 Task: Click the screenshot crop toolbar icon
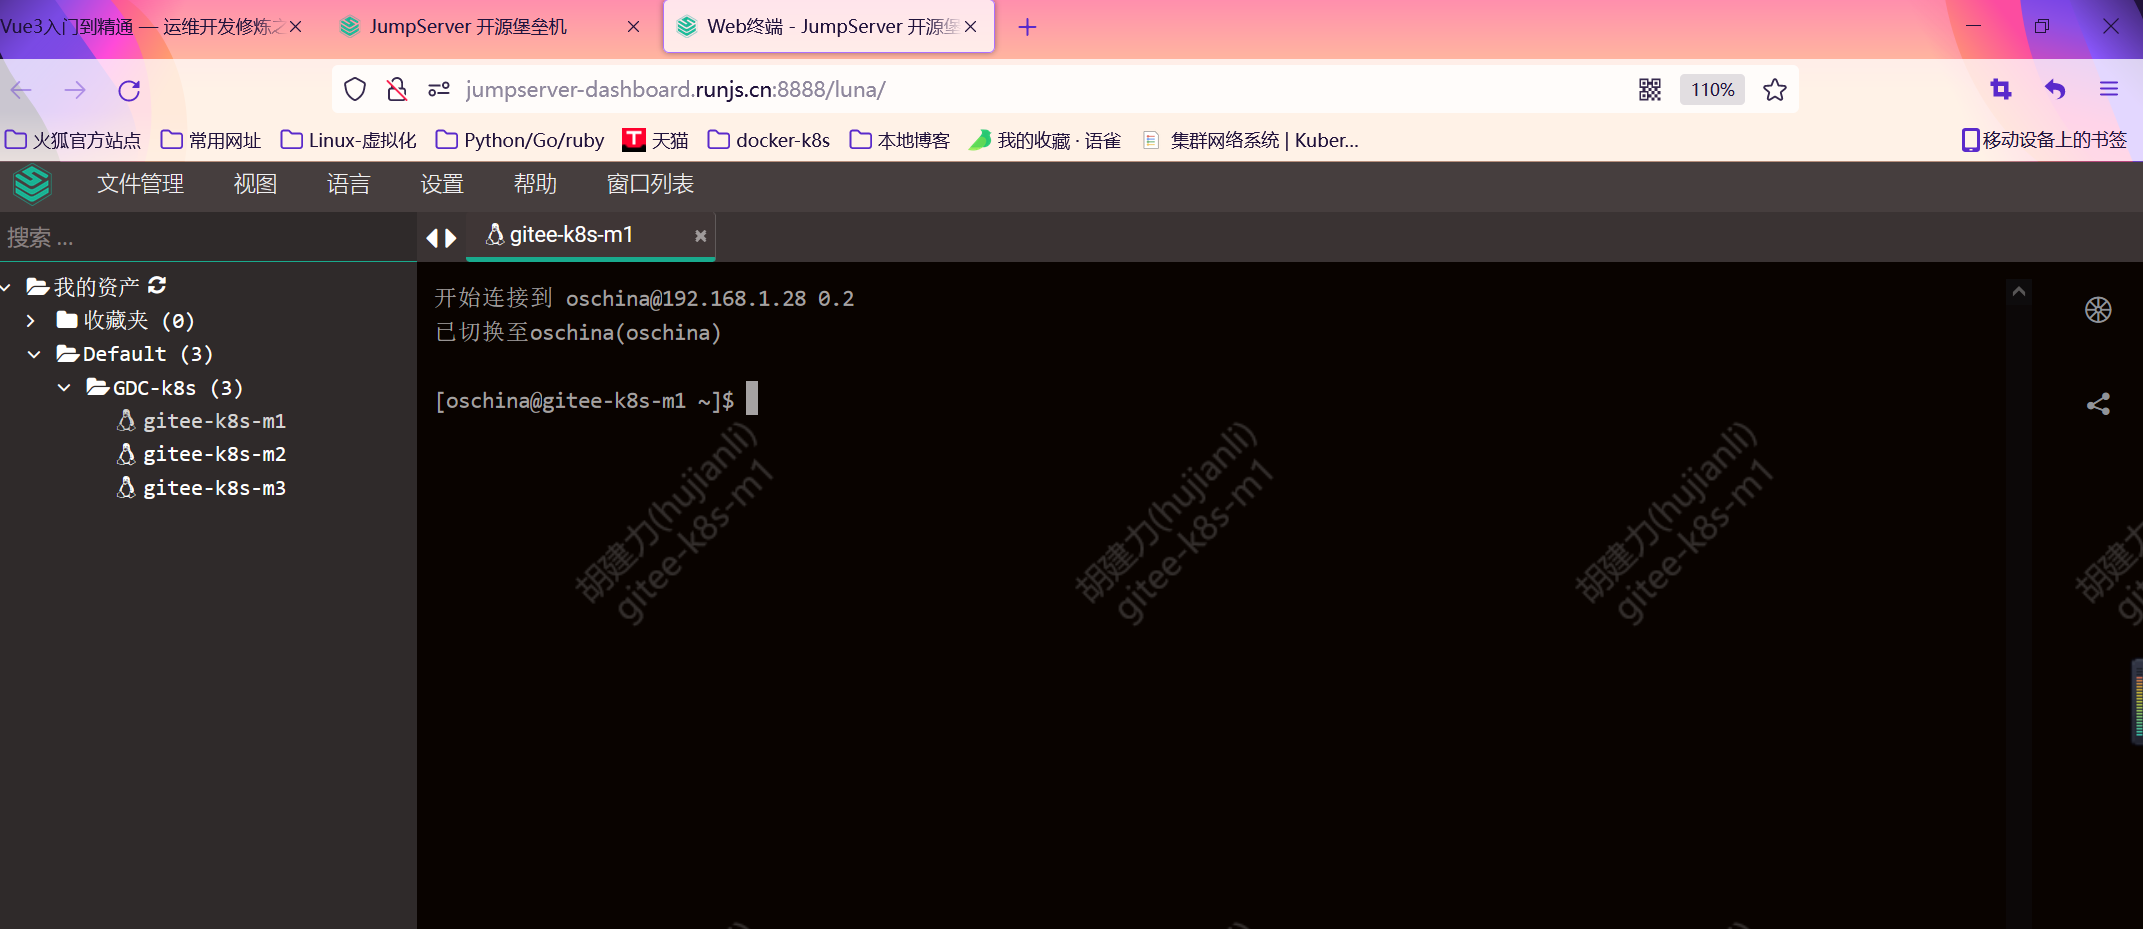(x=2001, y=90)
